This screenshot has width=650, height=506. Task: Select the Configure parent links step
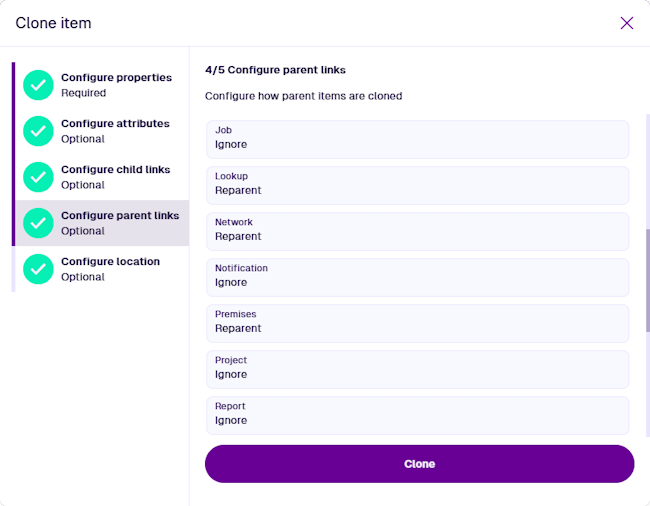(x=120, y=223)
